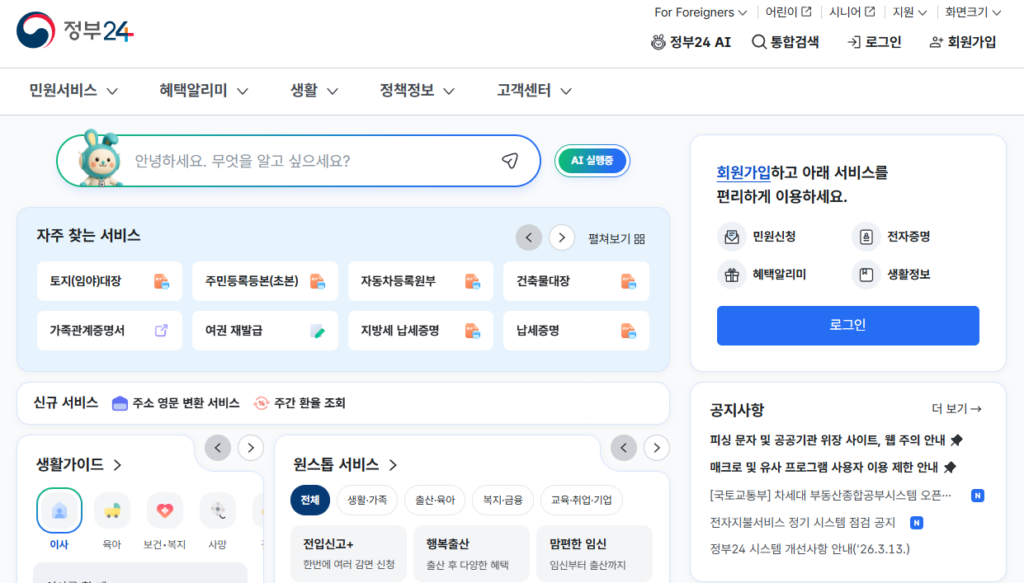1024x583 pixels.
Task: Toggle the AI 실행중 switch
Action: pyautogui.click(x=592, y=160)
